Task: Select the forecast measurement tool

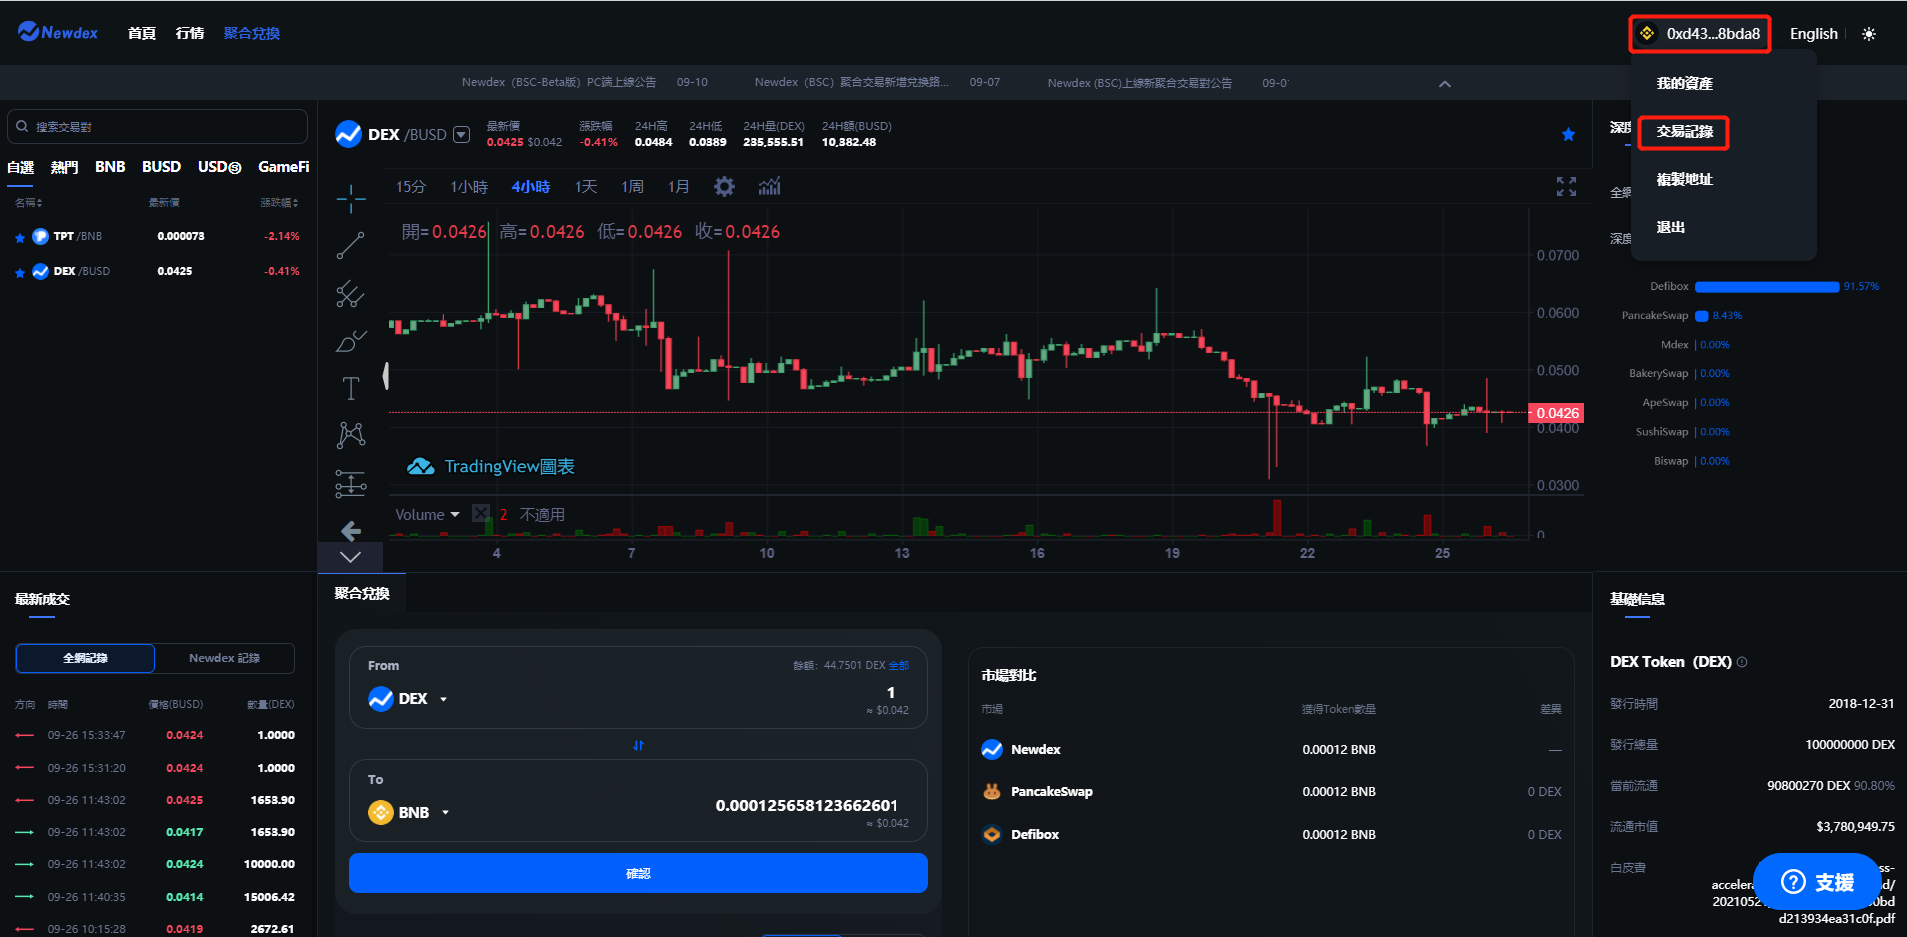Action: pos(350,484)
